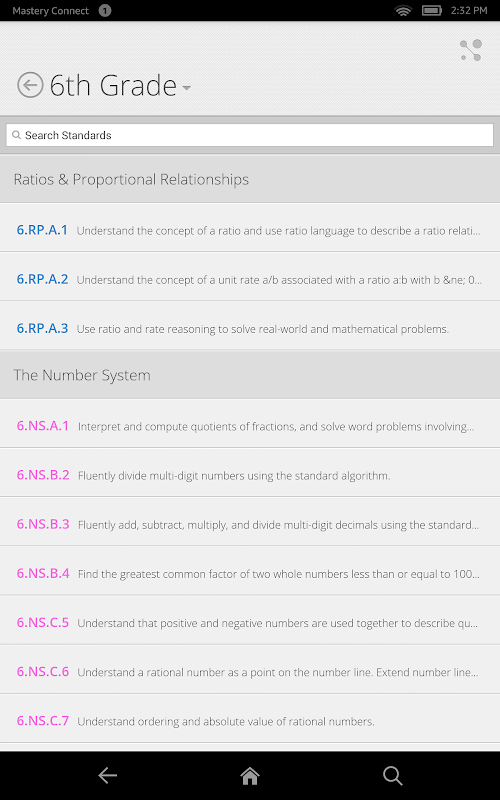The image size is (500, 800).
Task: Click into the Search Standards field
Action: [x=250, y=135]
